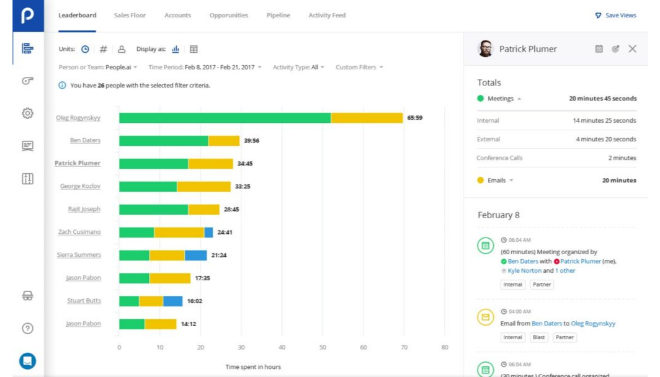Open the Time Period date dropdown
Viewport: 660px width, 377px height.
[x=205, y=67]
